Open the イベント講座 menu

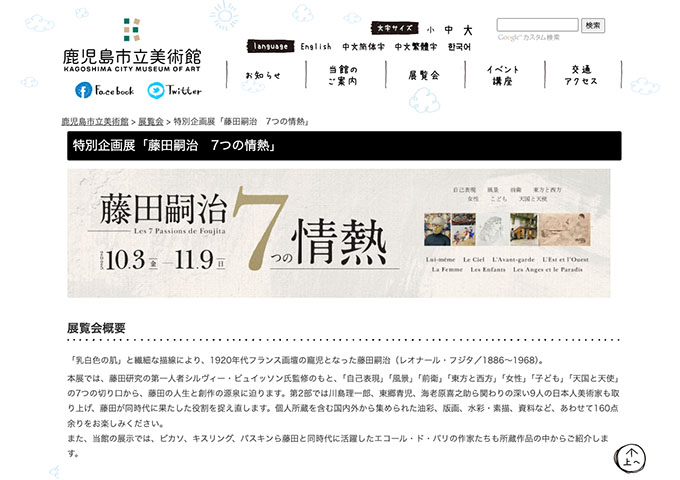coord(502,75)
